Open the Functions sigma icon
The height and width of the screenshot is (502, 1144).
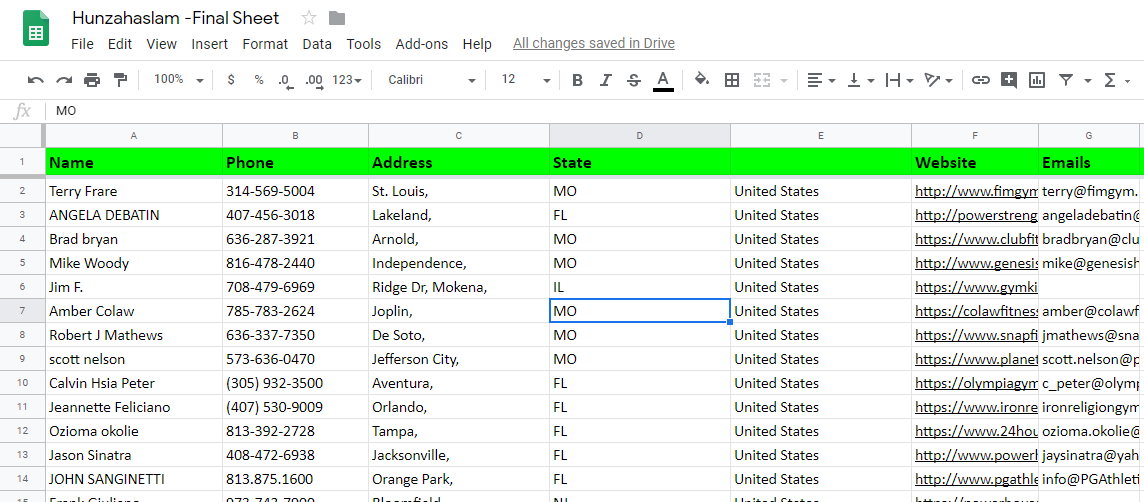[x=1110, y=80]
